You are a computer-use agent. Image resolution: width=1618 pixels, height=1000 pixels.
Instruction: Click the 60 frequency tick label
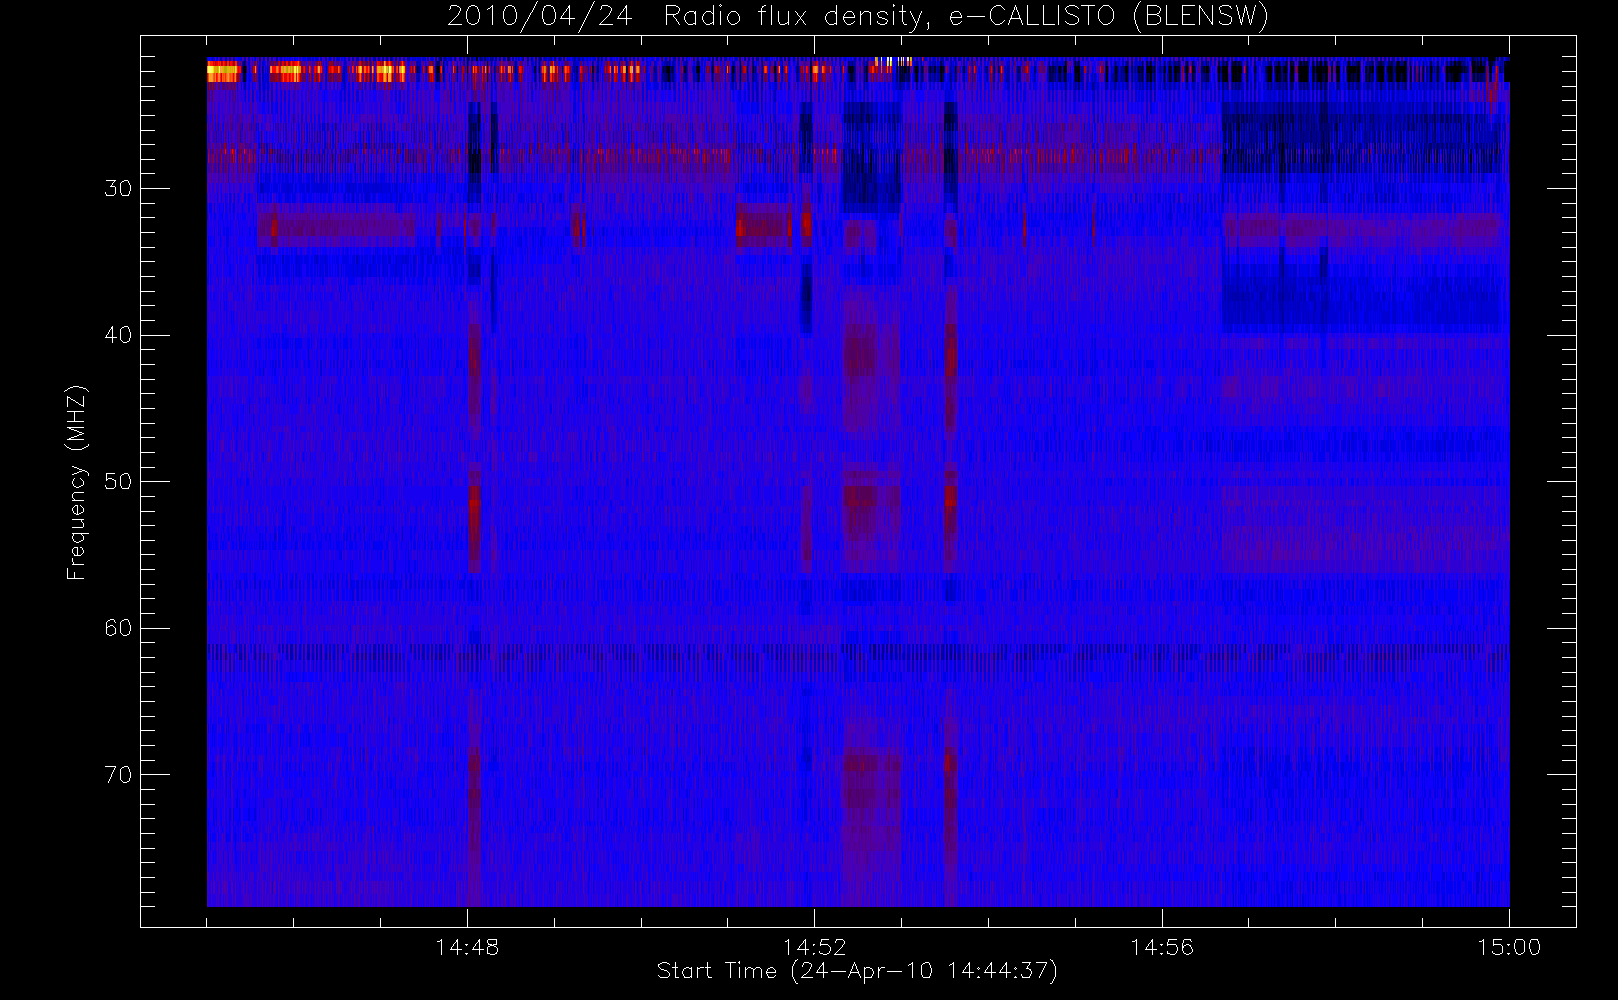pos(117,628)
